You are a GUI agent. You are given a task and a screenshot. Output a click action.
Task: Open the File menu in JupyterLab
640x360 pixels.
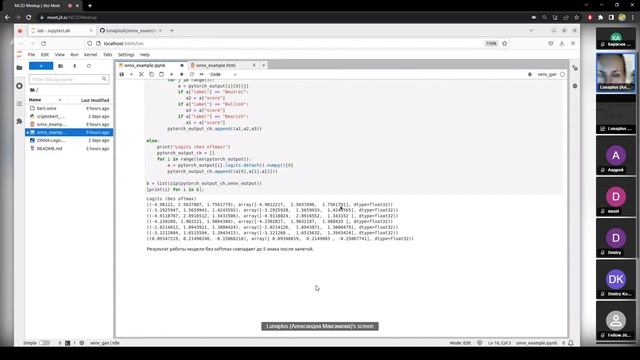pos(31,55)
